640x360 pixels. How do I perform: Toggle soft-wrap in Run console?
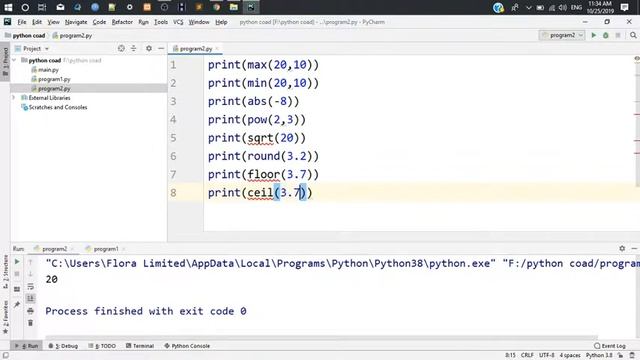coord(31,287)
